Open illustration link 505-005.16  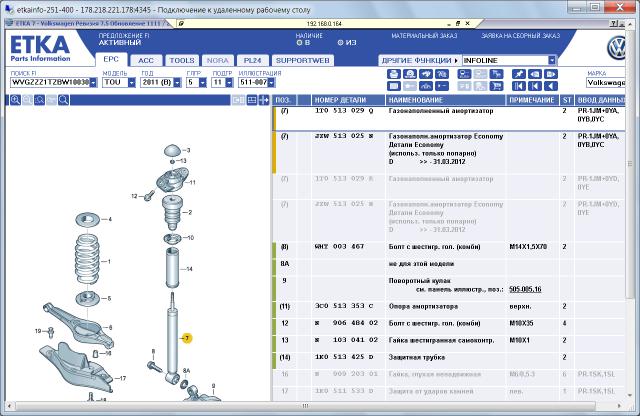click(x=525, y=289)
